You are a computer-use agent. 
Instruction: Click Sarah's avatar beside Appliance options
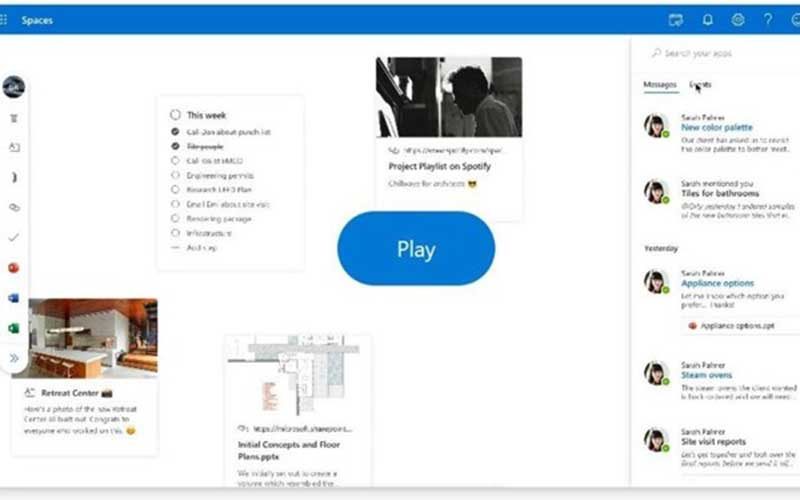[x=656, y=282]
